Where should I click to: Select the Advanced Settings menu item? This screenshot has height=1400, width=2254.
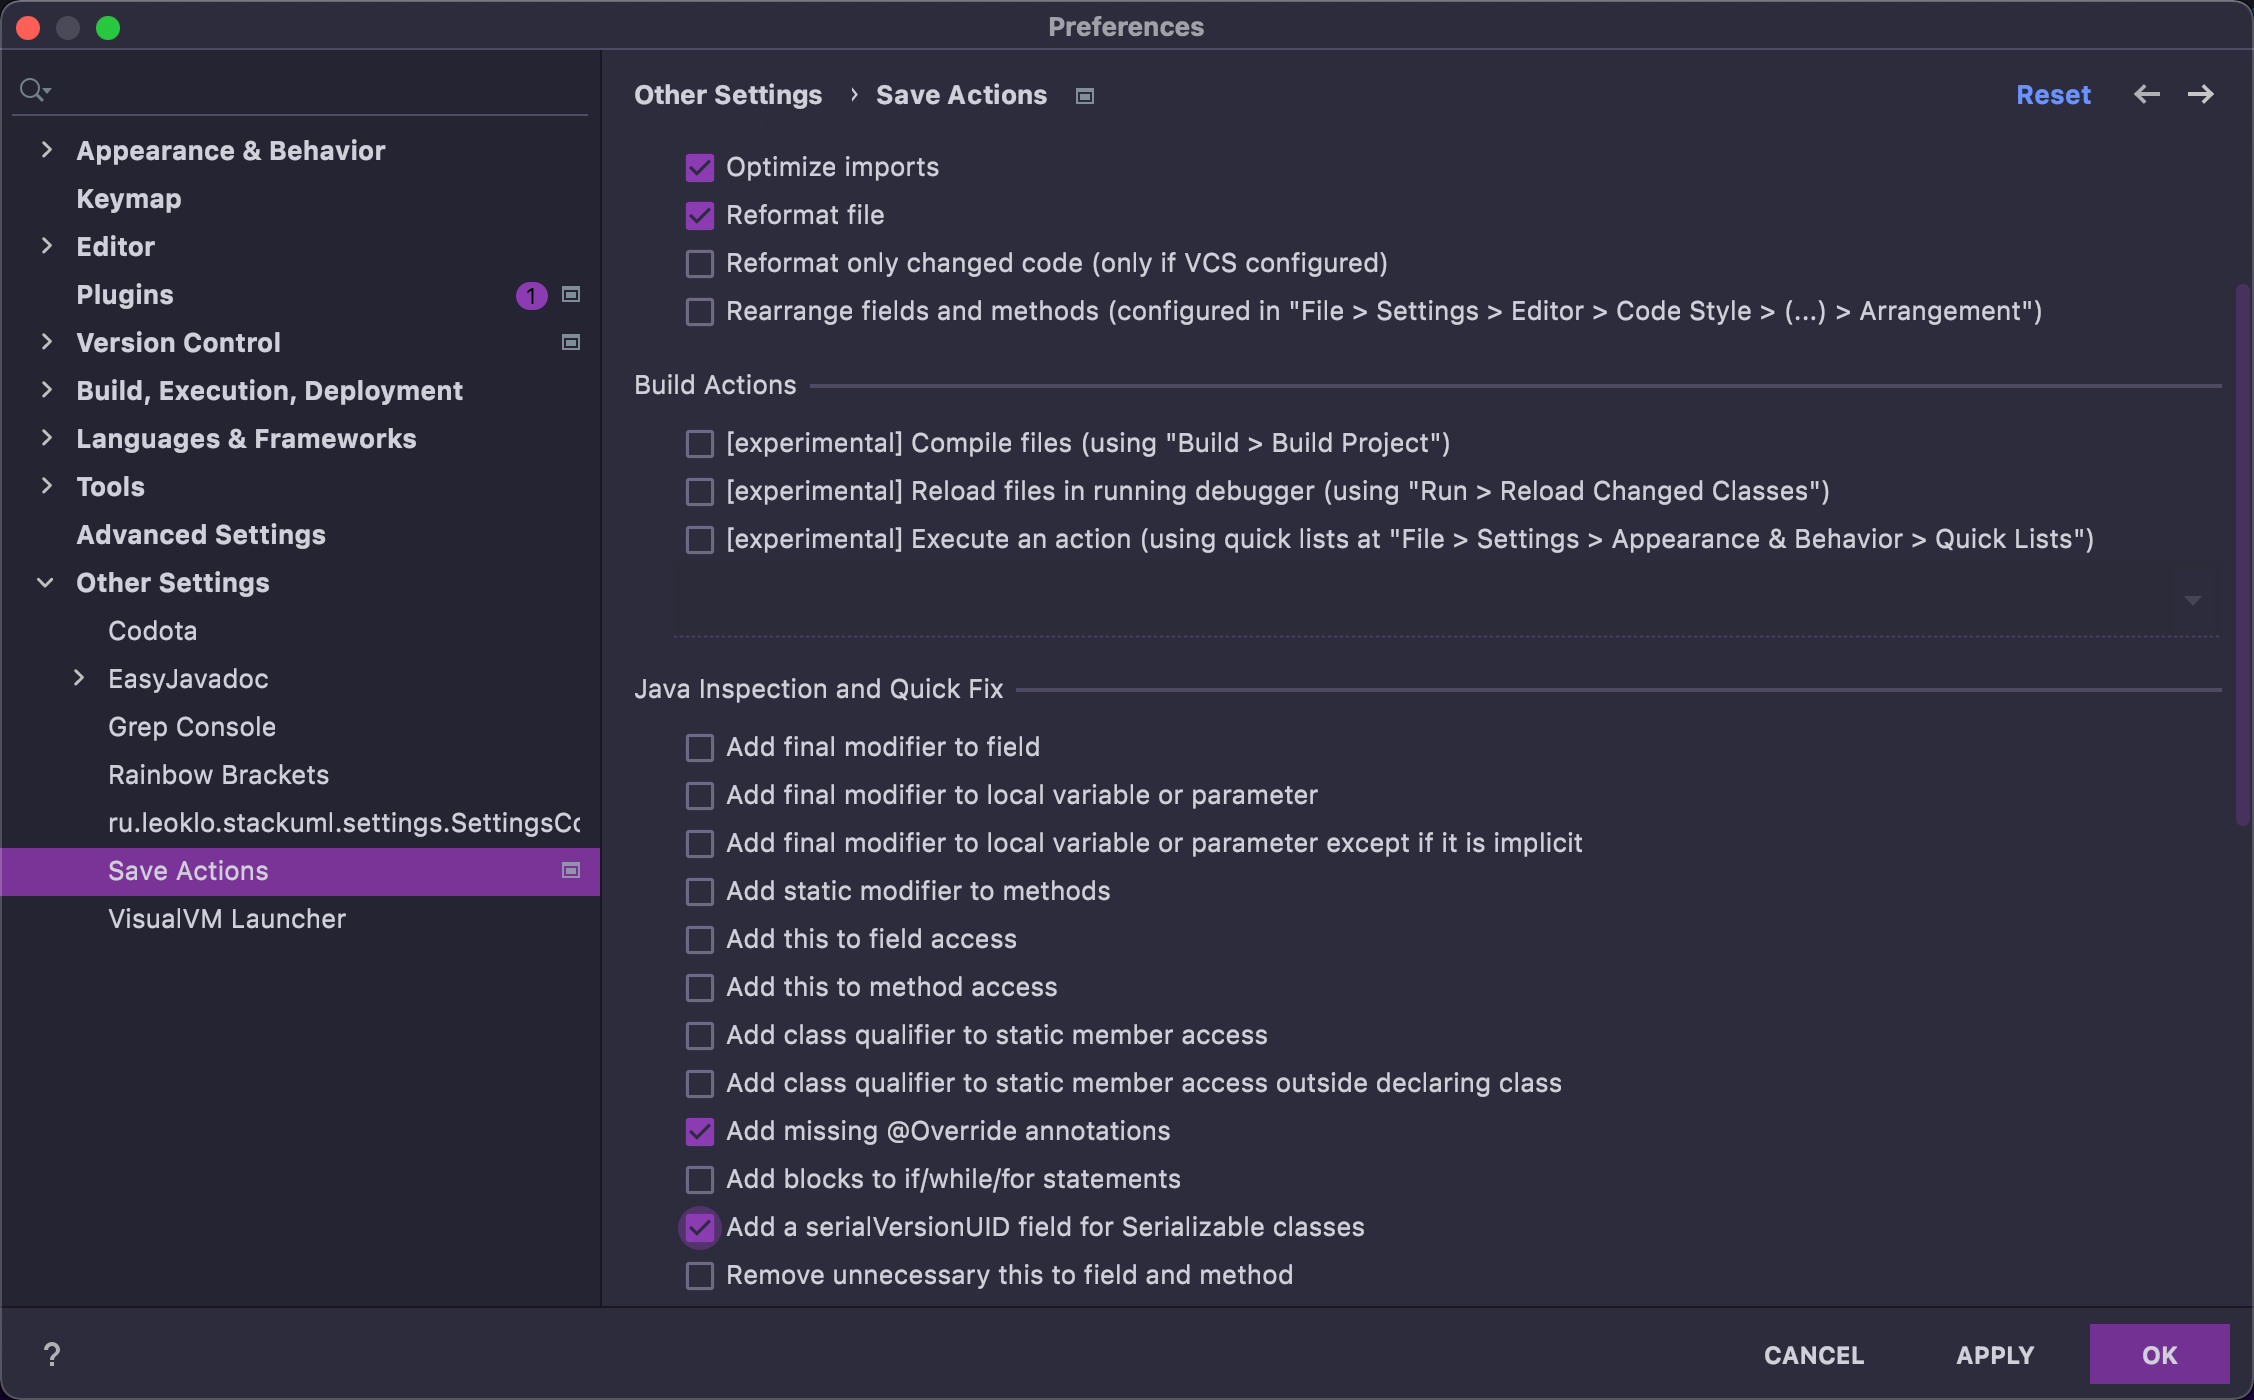pyautogui.click(x=200, y=532)
